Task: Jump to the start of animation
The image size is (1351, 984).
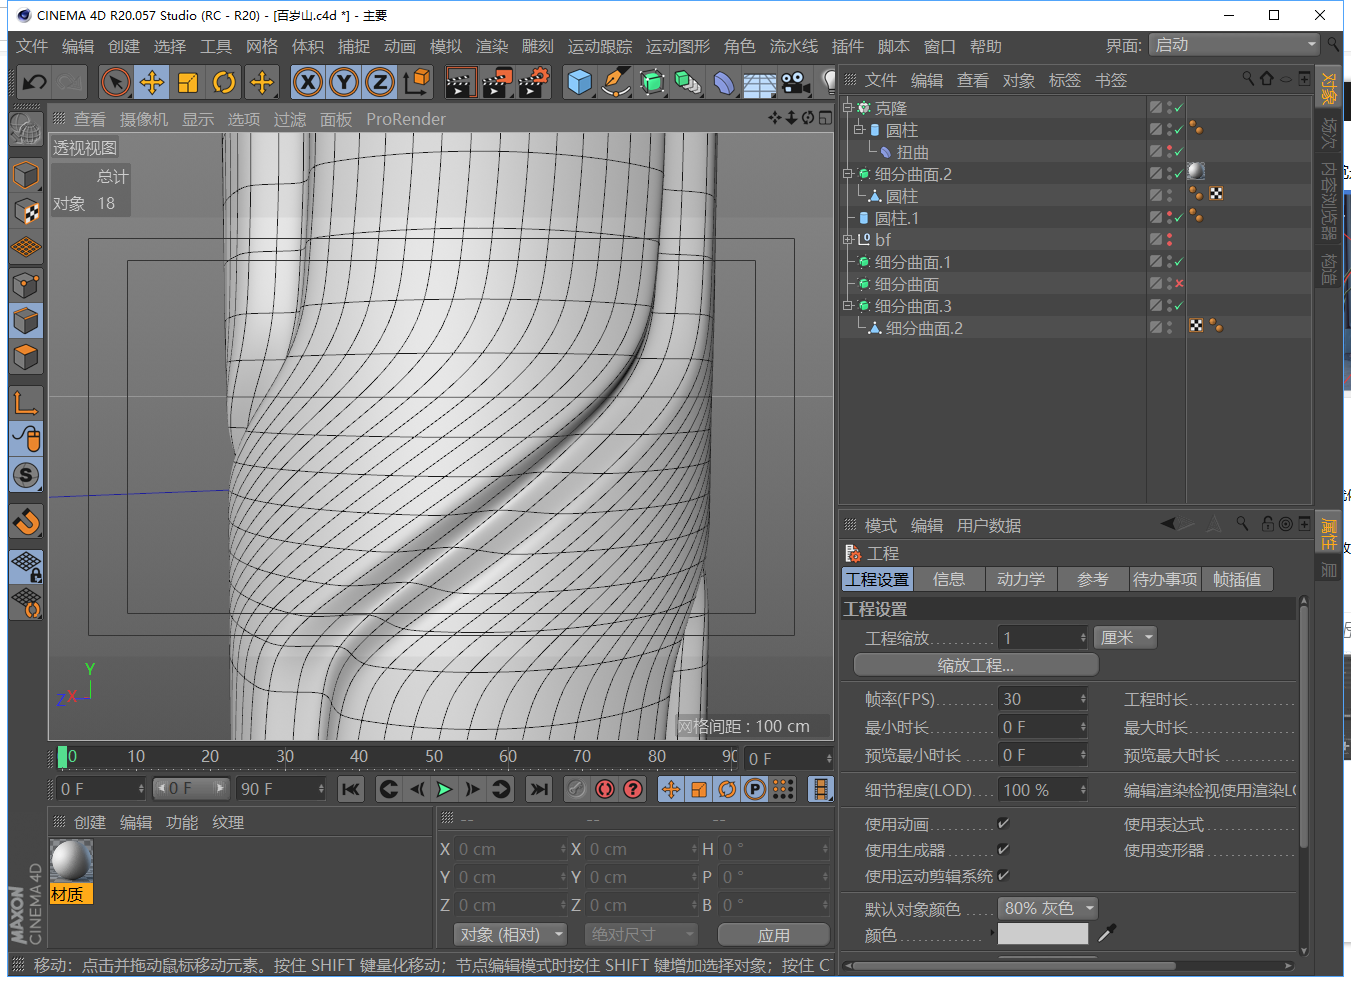Action: tap(351, 789)
